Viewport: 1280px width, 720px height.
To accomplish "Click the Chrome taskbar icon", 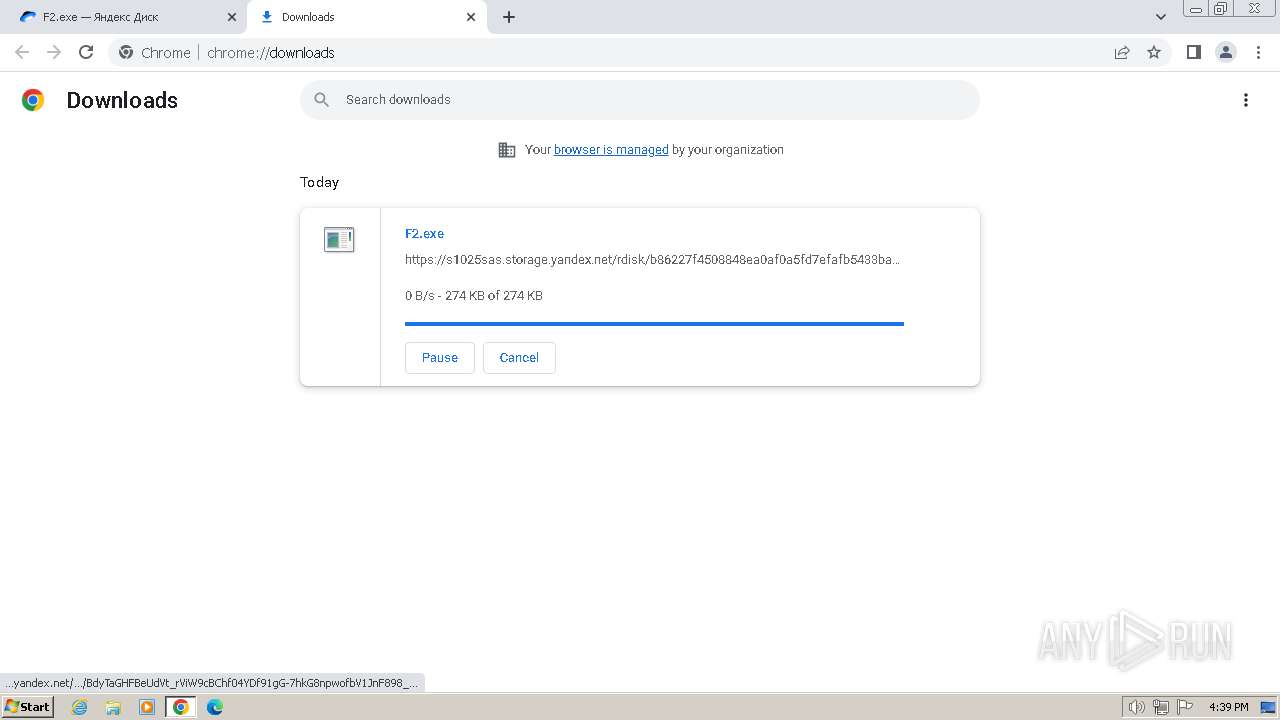I will (x=181, y=707).
